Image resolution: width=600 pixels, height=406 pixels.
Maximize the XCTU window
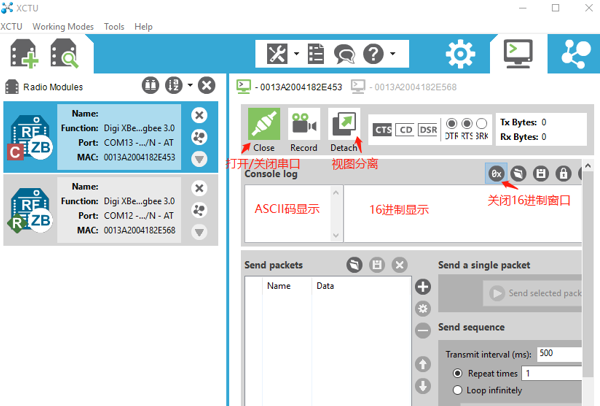(556, 8)
